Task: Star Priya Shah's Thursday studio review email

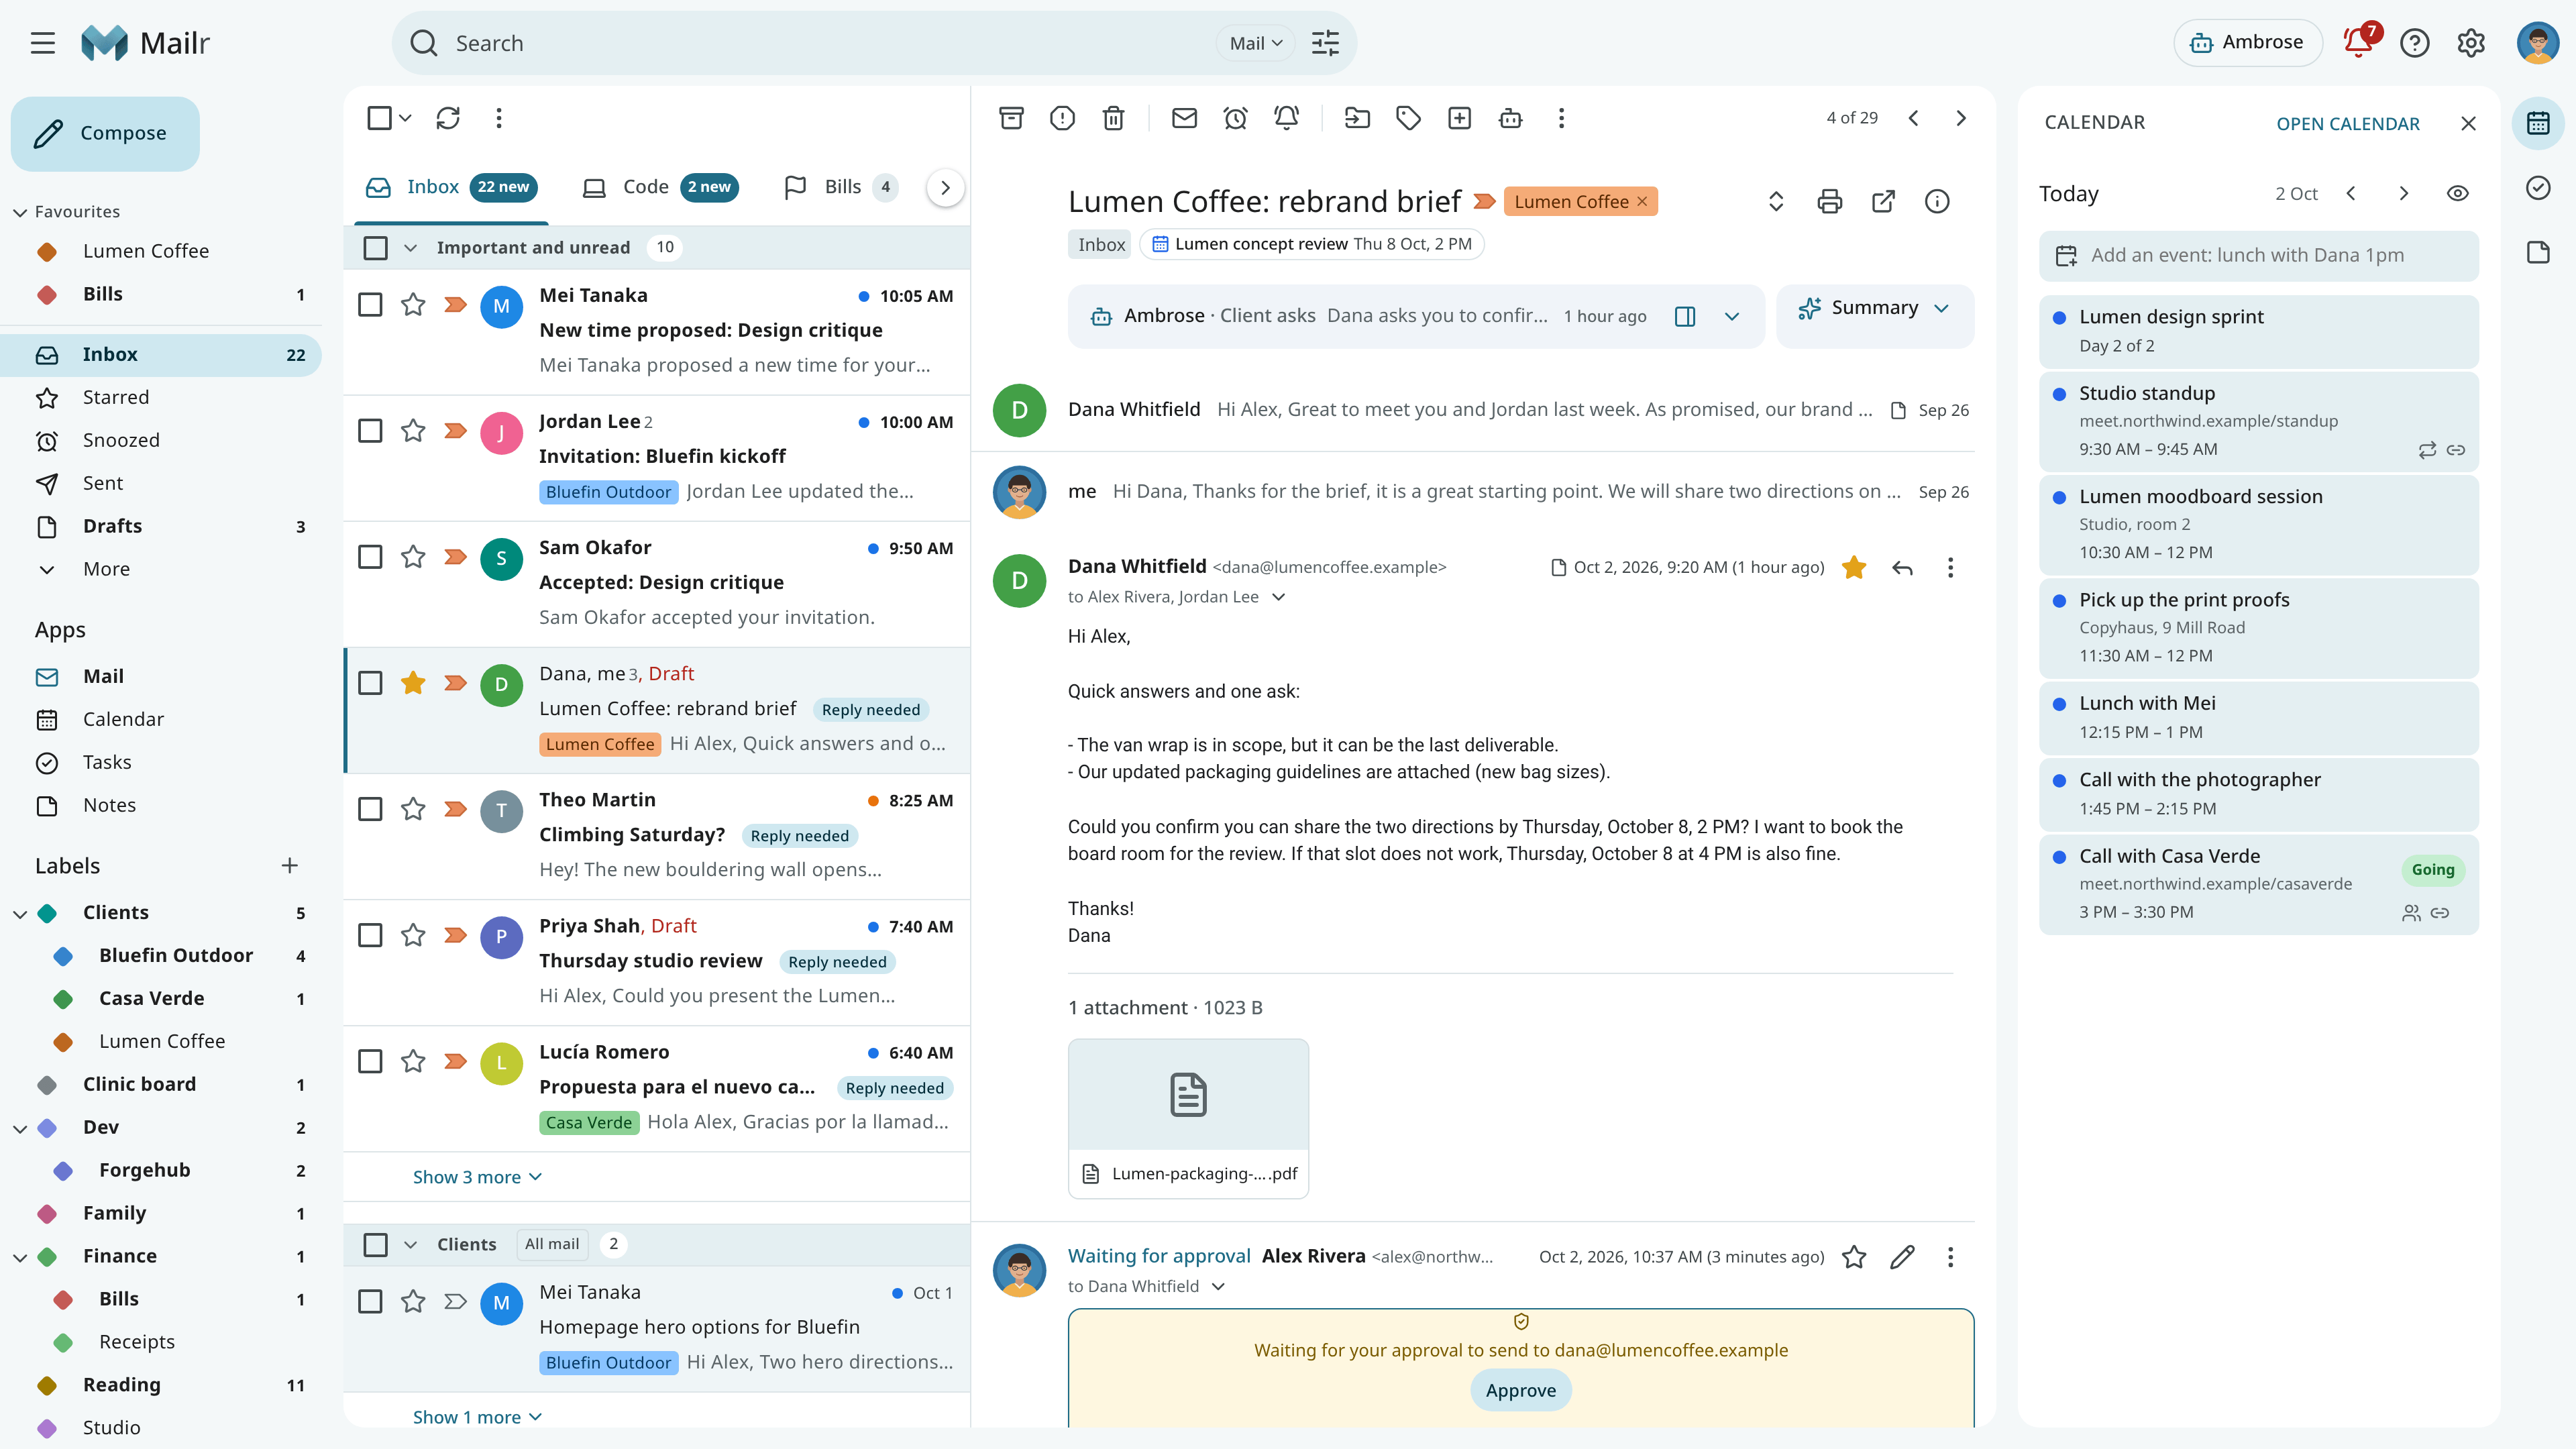Action: (413, 934)
